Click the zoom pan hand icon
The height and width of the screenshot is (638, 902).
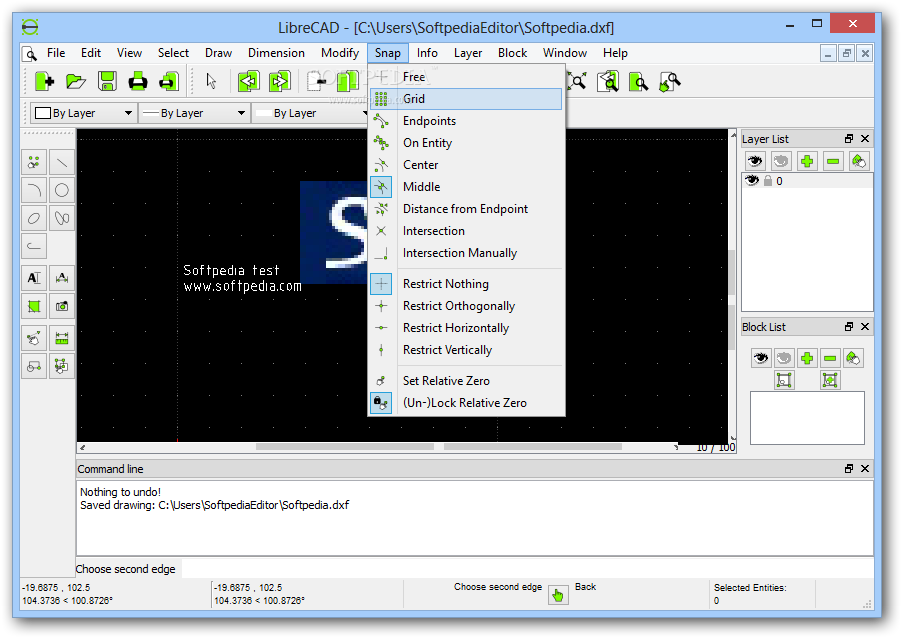670,81
